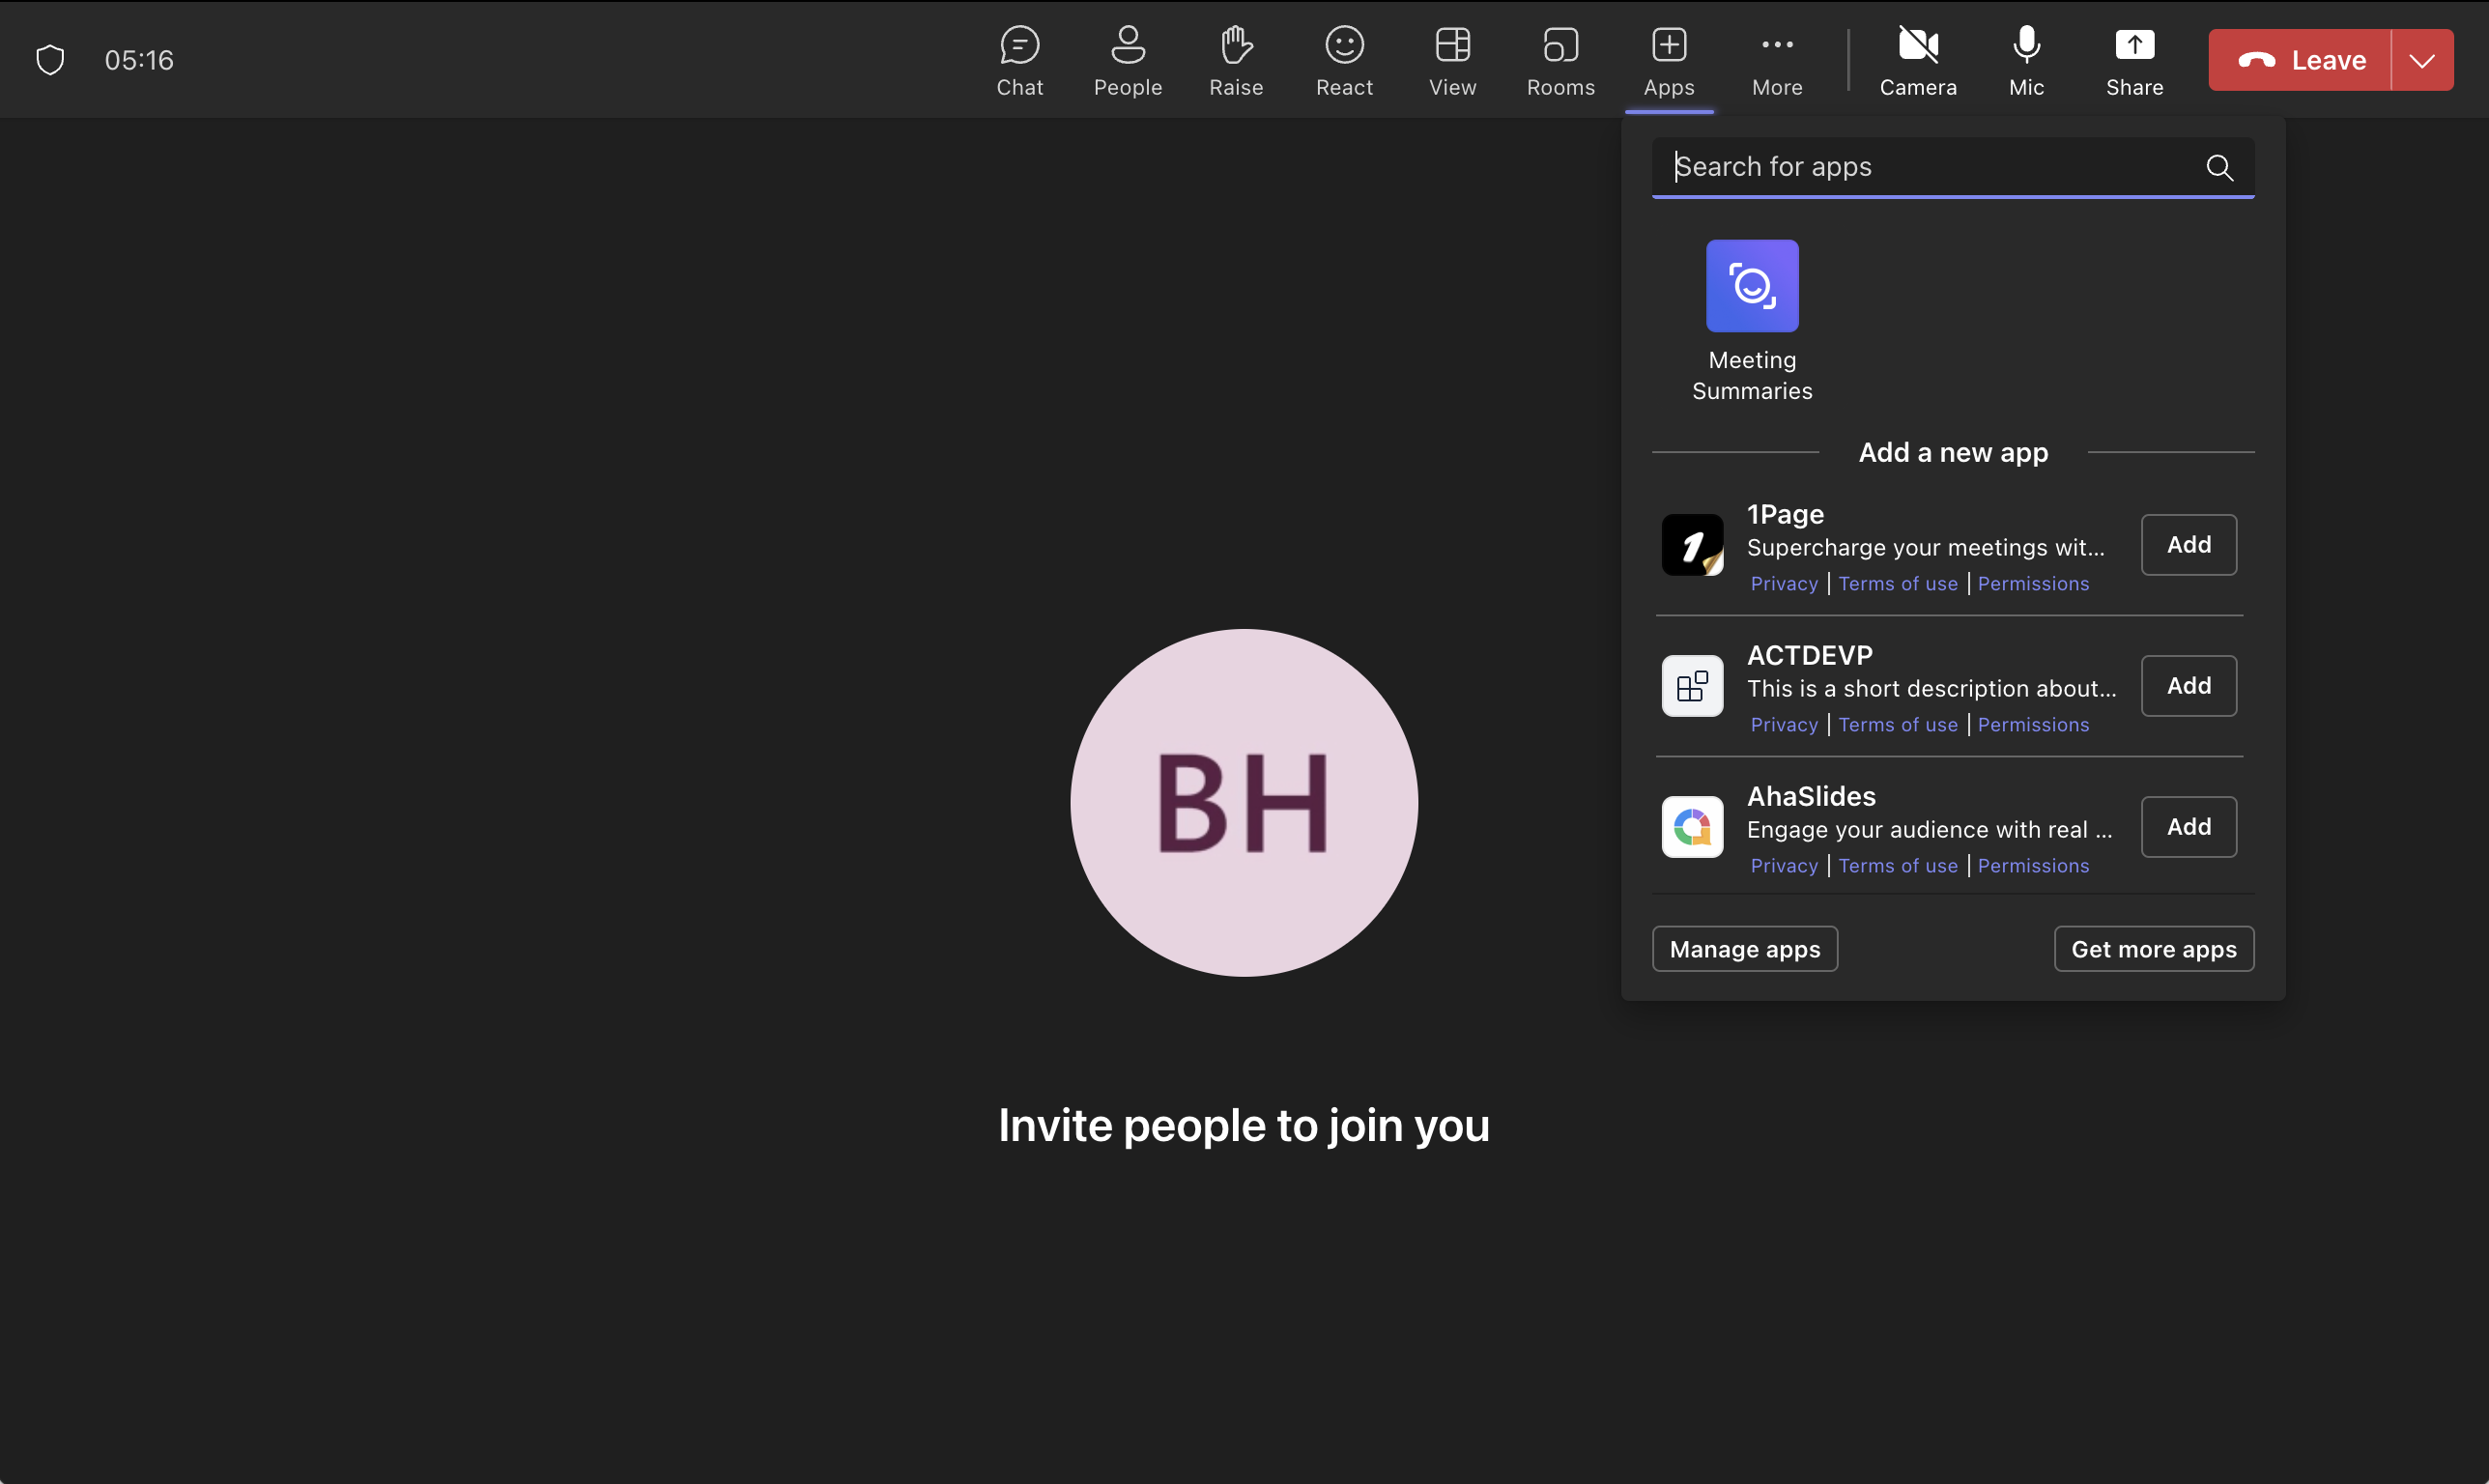Show the People participants list

(1127, 60)
